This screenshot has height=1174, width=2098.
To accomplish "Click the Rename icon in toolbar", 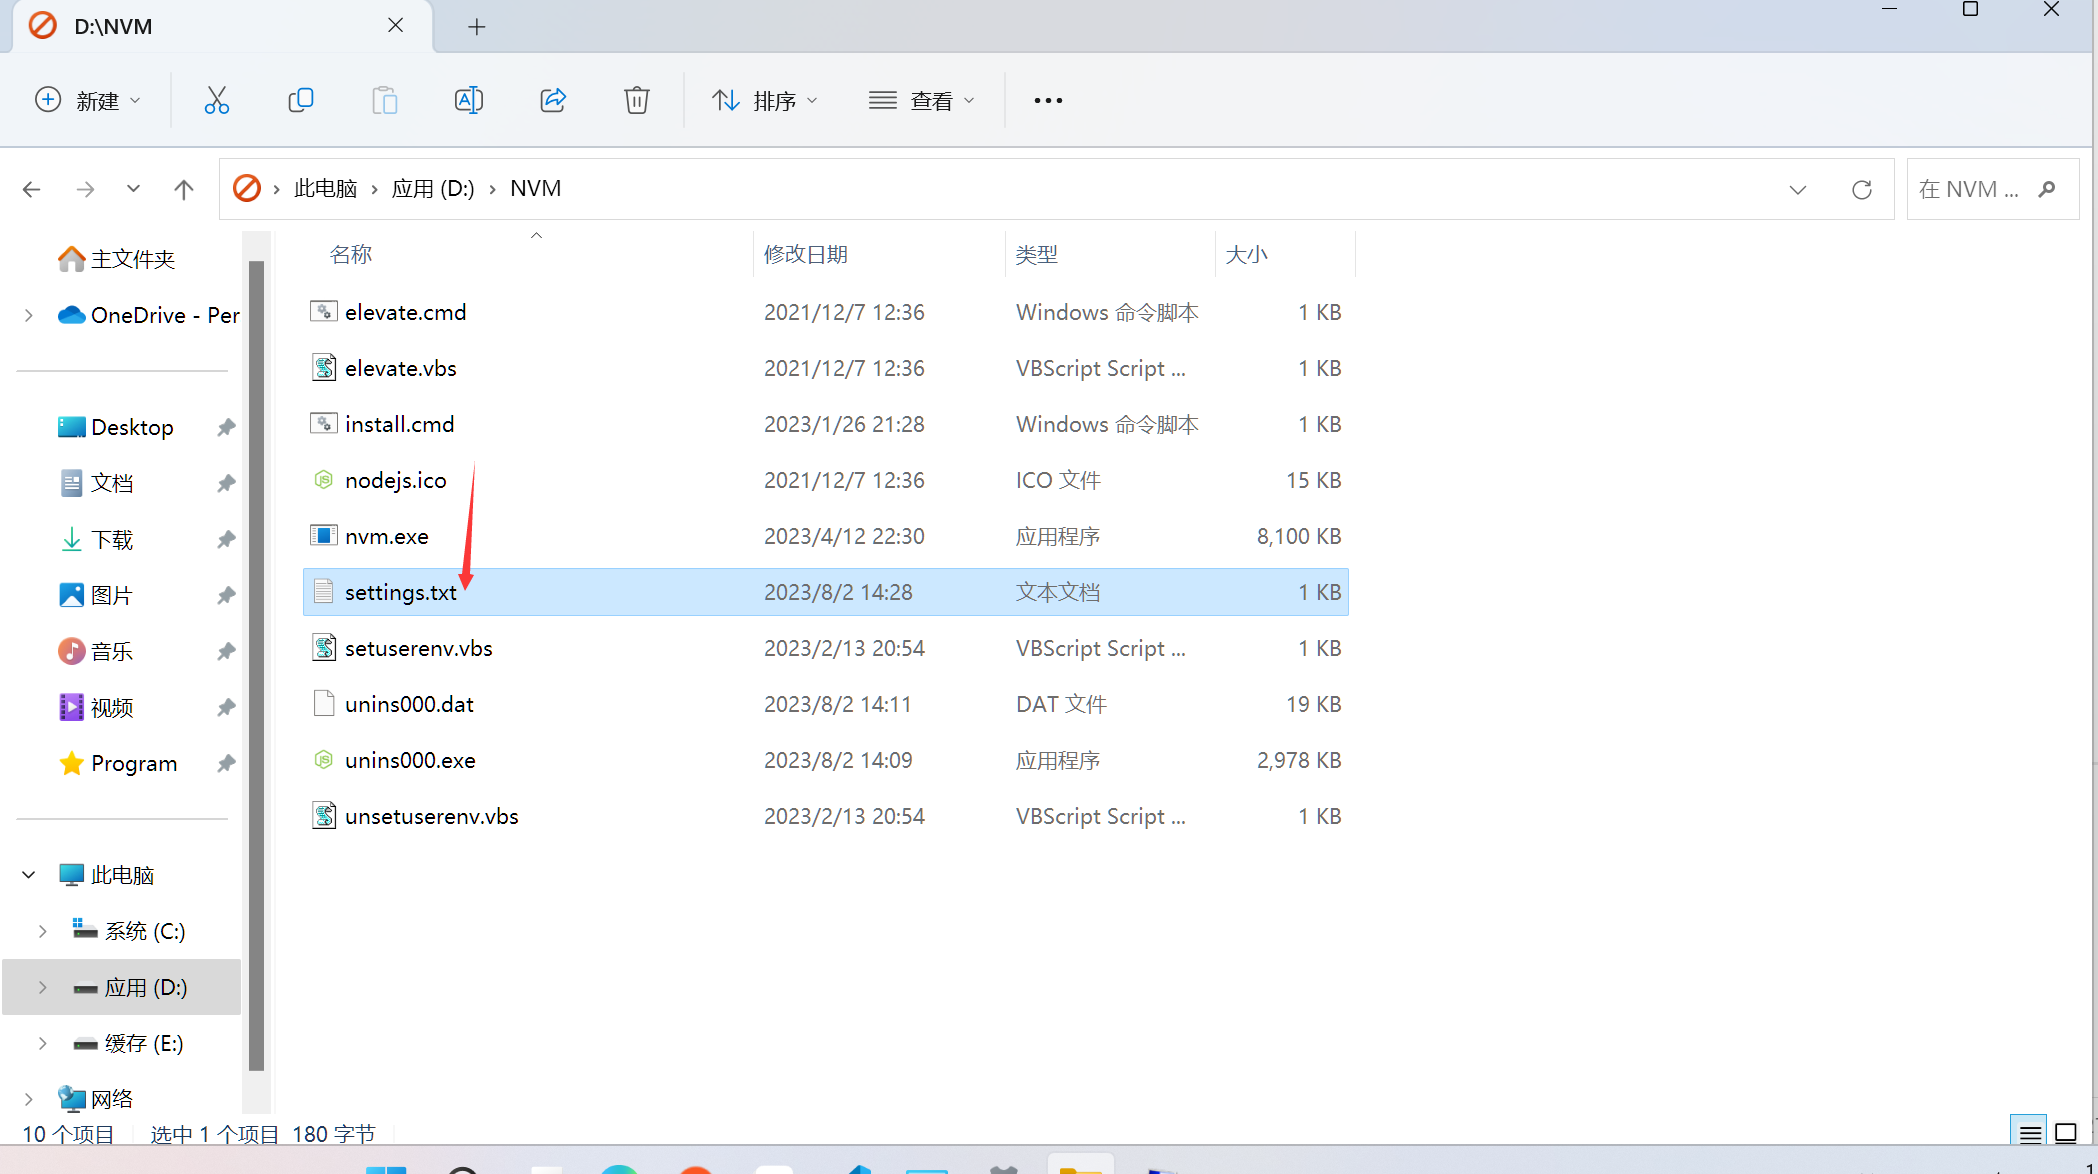I will coord(468,100).
